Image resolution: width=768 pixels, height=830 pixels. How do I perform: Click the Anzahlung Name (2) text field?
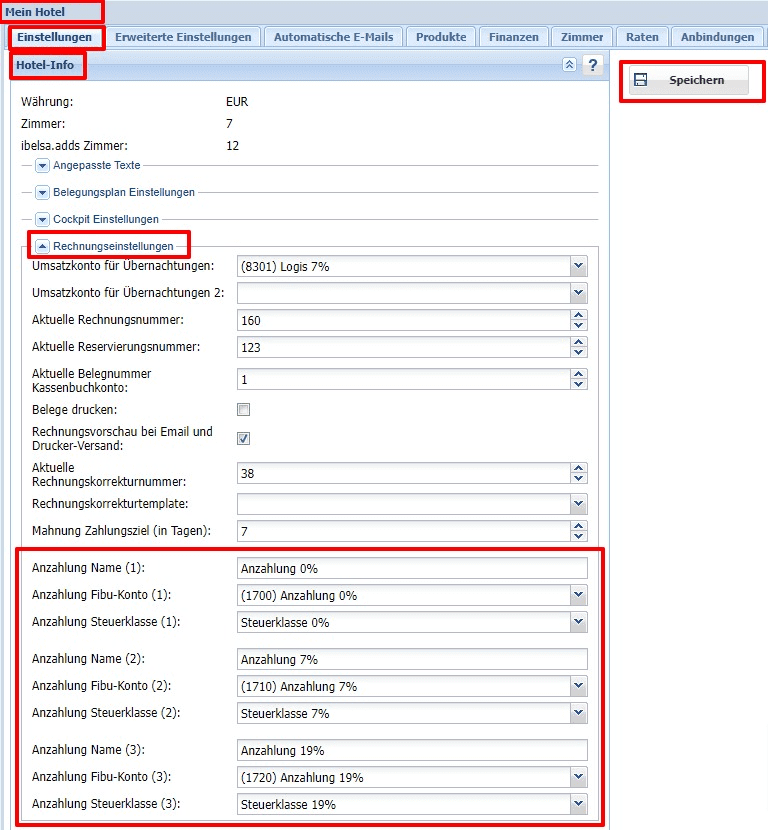(x=412, y=659)
